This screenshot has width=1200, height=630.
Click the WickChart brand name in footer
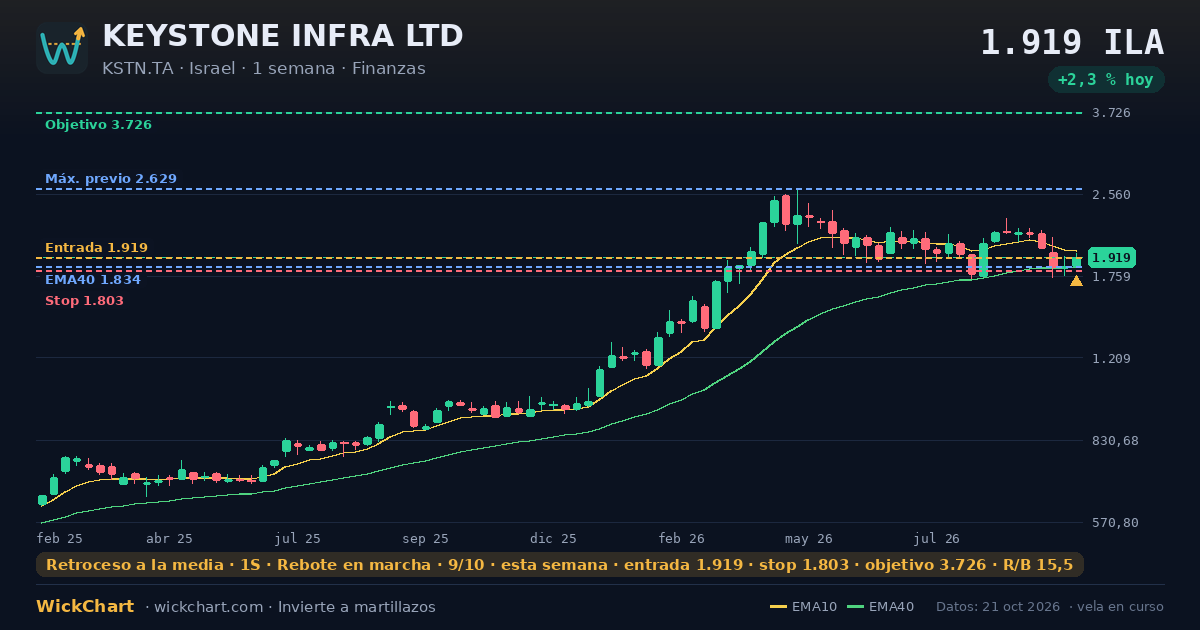(85, 607)
